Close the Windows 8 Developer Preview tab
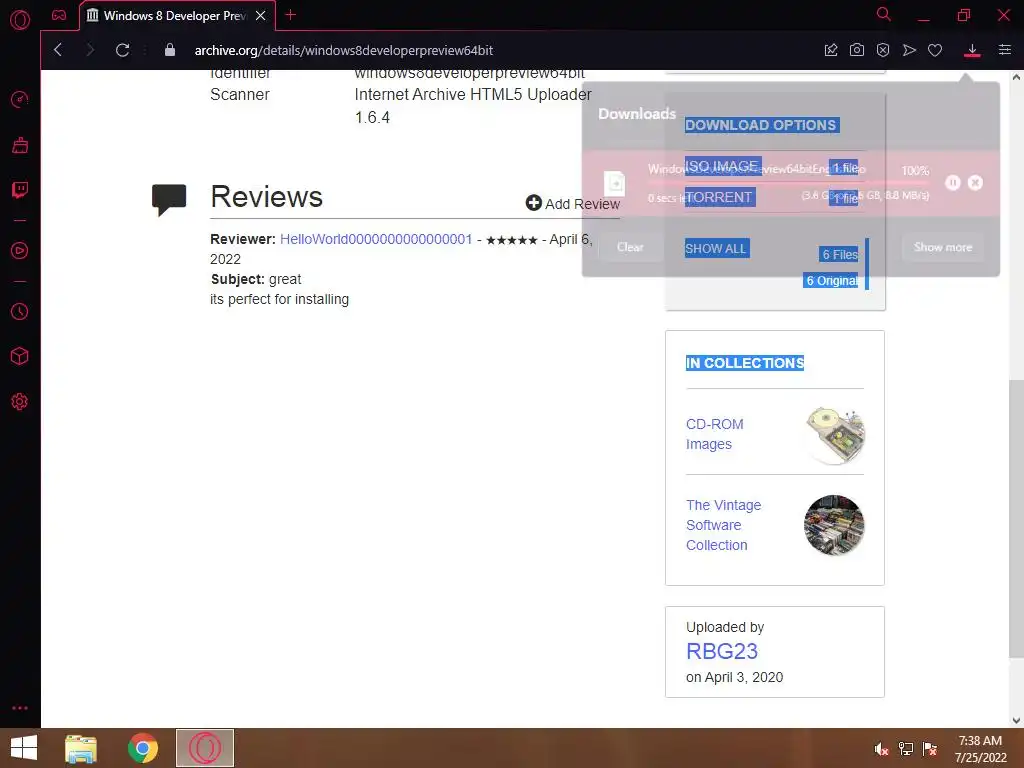The width and height of the screenshot is (1024, 768). click(261, 16)
